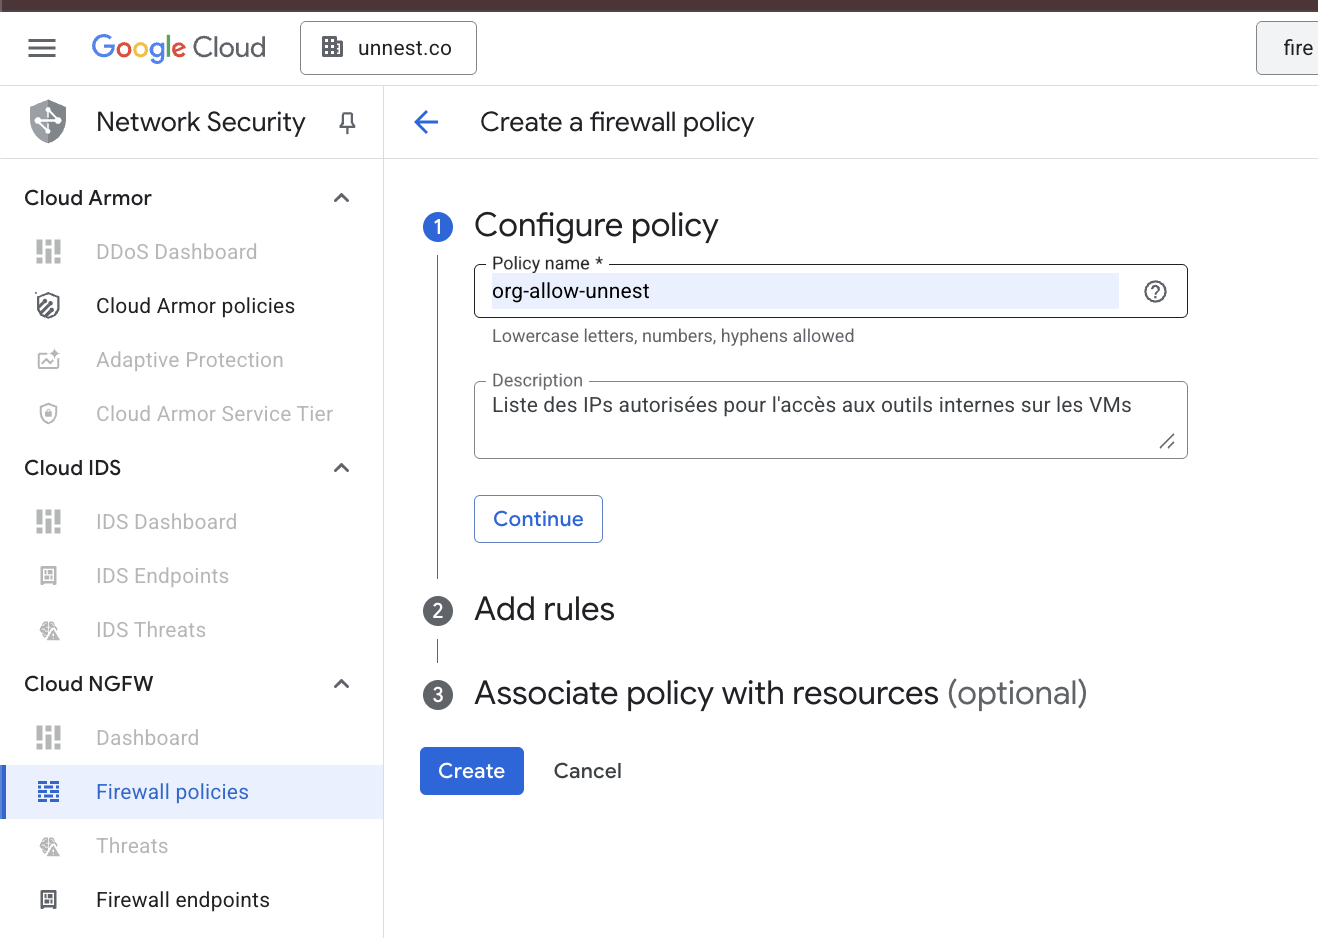The image size is (1318, 938).
Task: Open Cloud Armor policies page
Action: click(195, 306)
